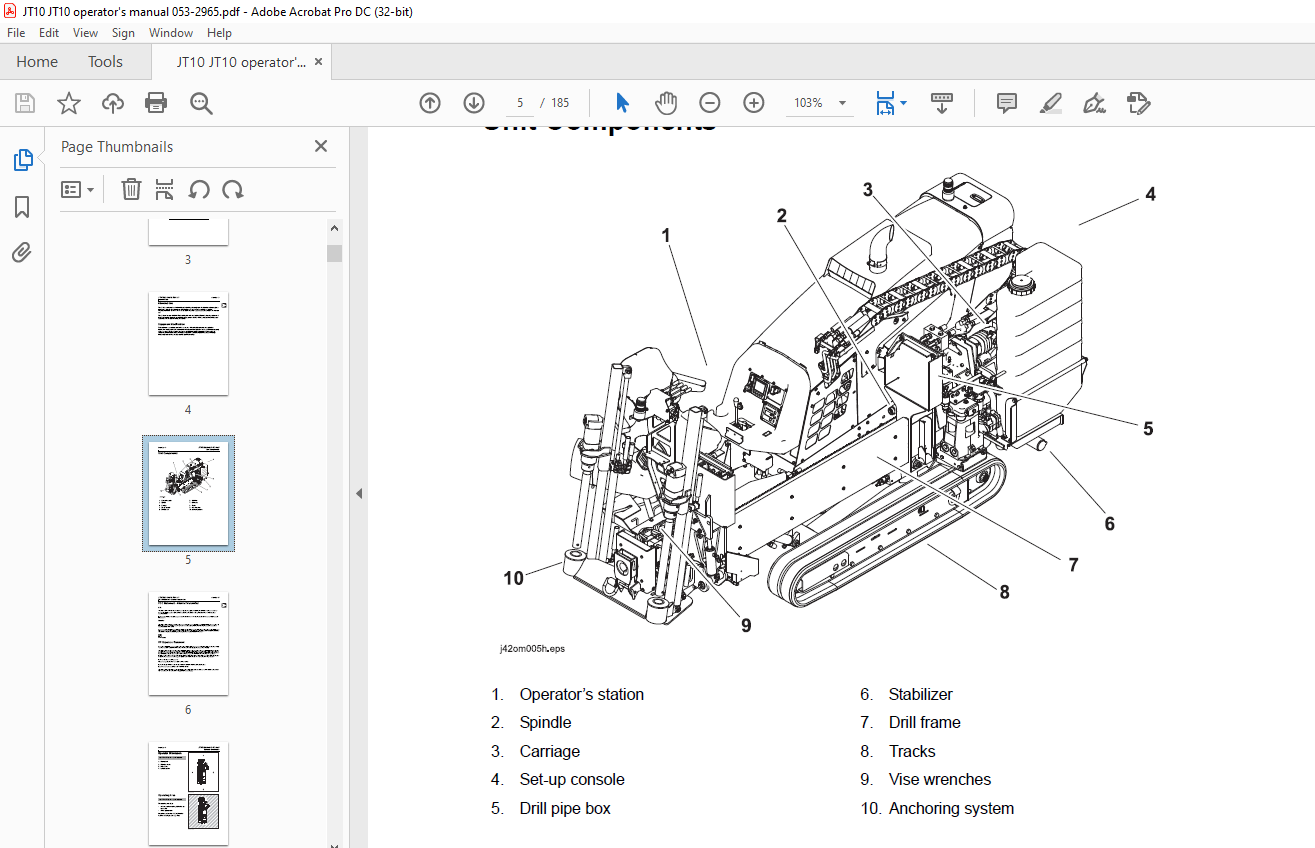This screenshot has width=1315, height=848.
Task: Zoom out with the minus button
Action: coord(710,103)
